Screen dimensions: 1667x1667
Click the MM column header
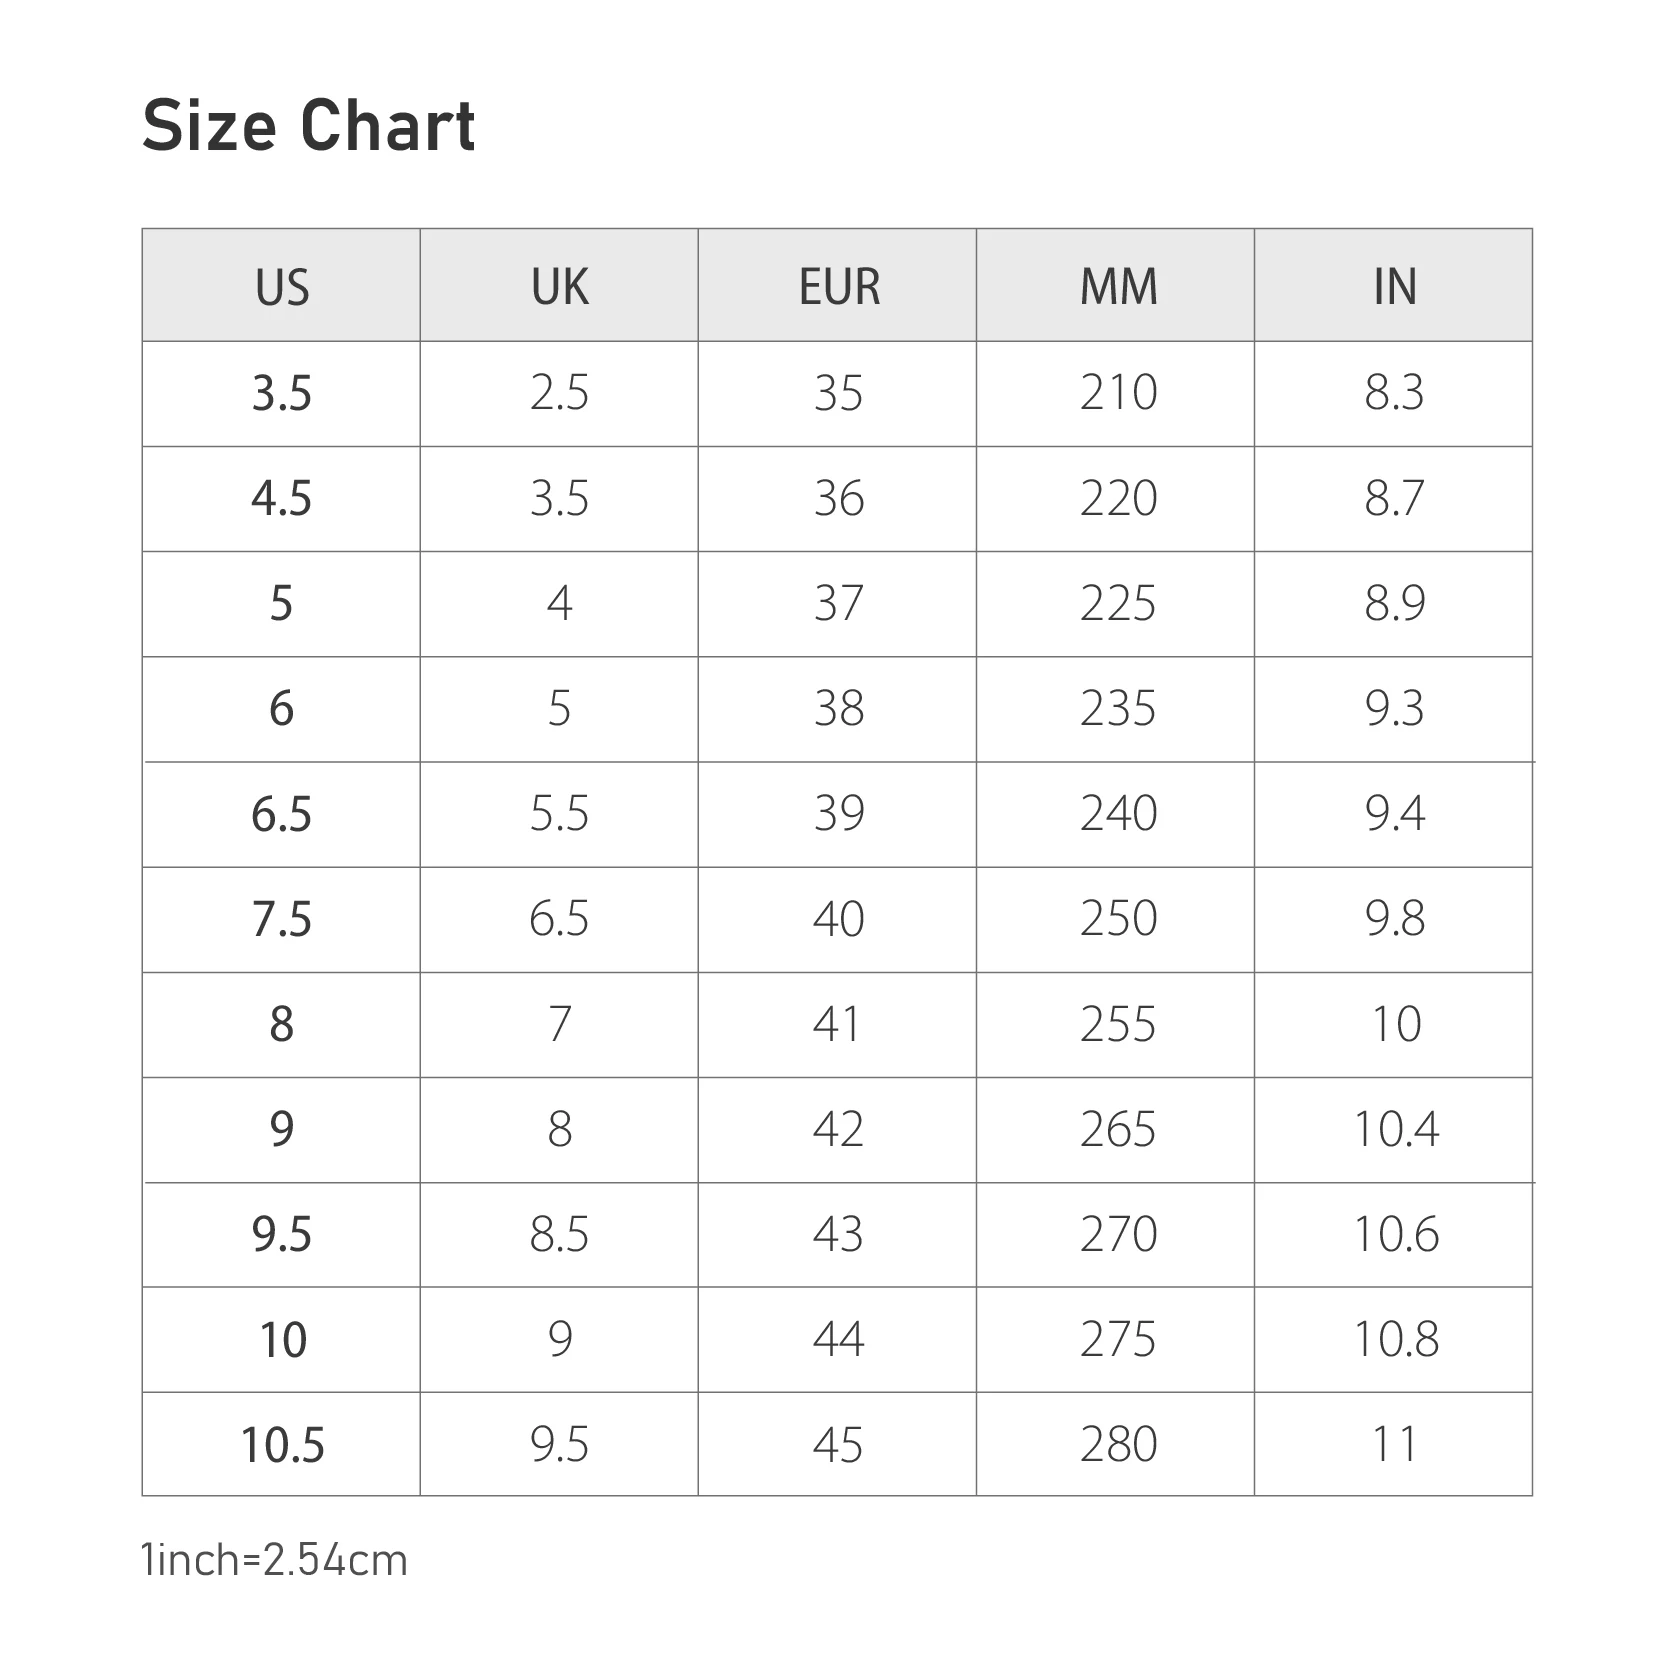pyautogui.click(x=1117, y=288)
